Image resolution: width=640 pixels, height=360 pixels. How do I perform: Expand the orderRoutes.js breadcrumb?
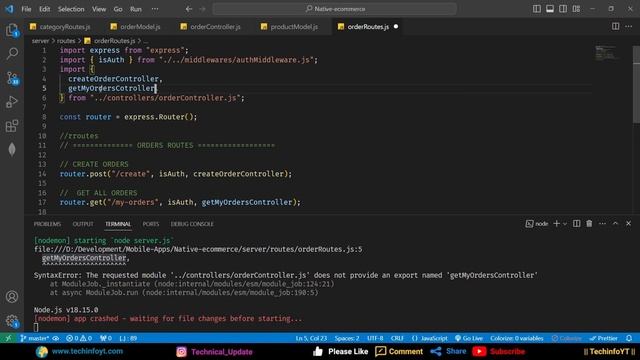[110, 41]
